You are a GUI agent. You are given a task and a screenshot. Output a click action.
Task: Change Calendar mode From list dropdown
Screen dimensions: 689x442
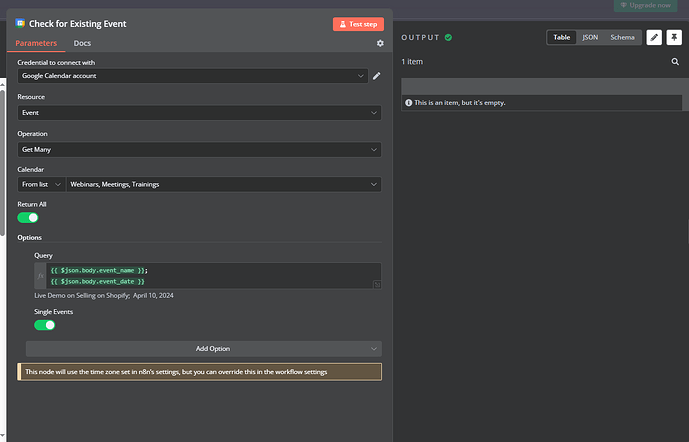[41, 185]
